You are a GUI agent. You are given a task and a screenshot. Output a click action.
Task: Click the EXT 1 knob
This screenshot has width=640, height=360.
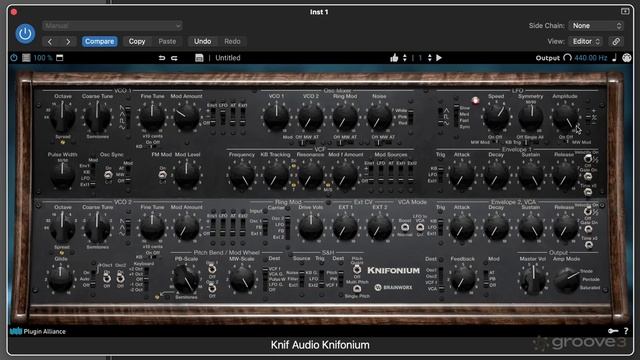coord(345,228)
